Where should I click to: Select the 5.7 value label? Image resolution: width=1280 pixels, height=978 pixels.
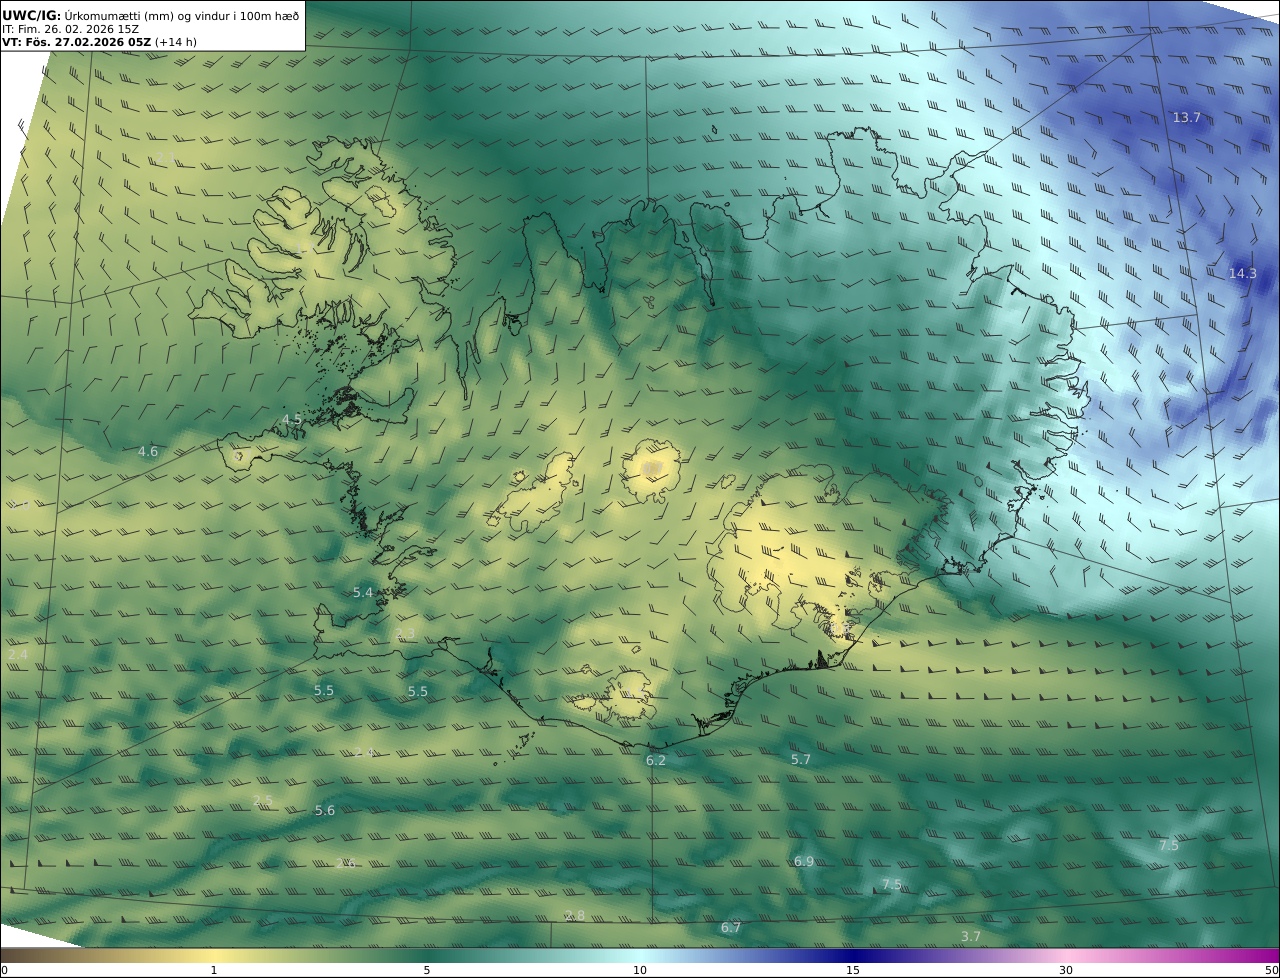(x=800, y=760)
